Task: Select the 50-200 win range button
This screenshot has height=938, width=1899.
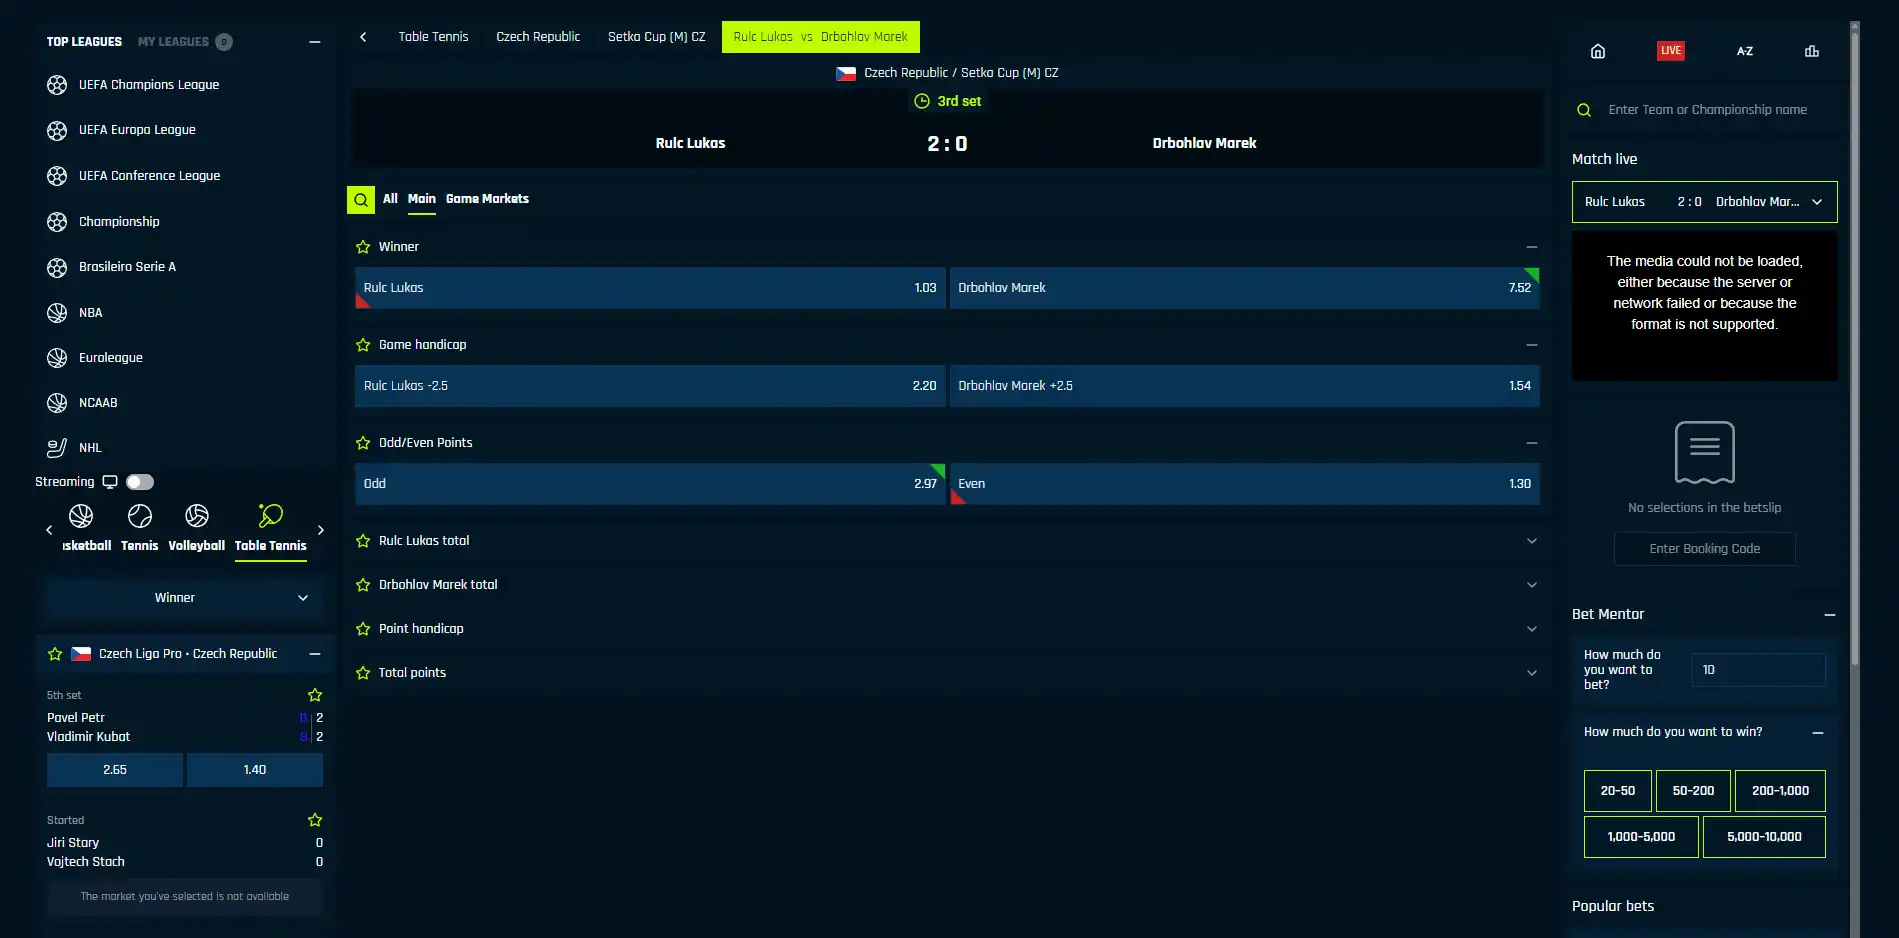Action: 1693,791
